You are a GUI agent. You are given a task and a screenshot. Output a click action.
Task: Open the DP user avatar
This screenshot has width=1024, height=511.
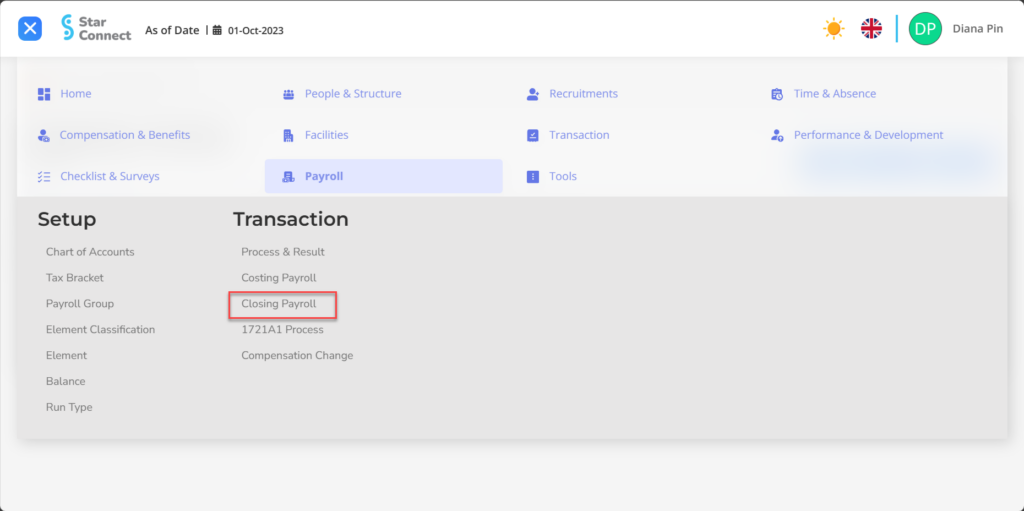point(925,29)
